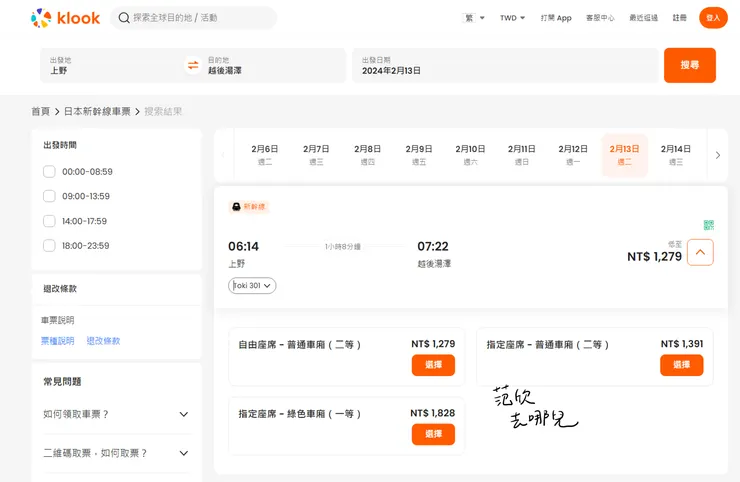740x482 pixels.
Task: Click the green QR code icon
Action: (x=708, y=225)
